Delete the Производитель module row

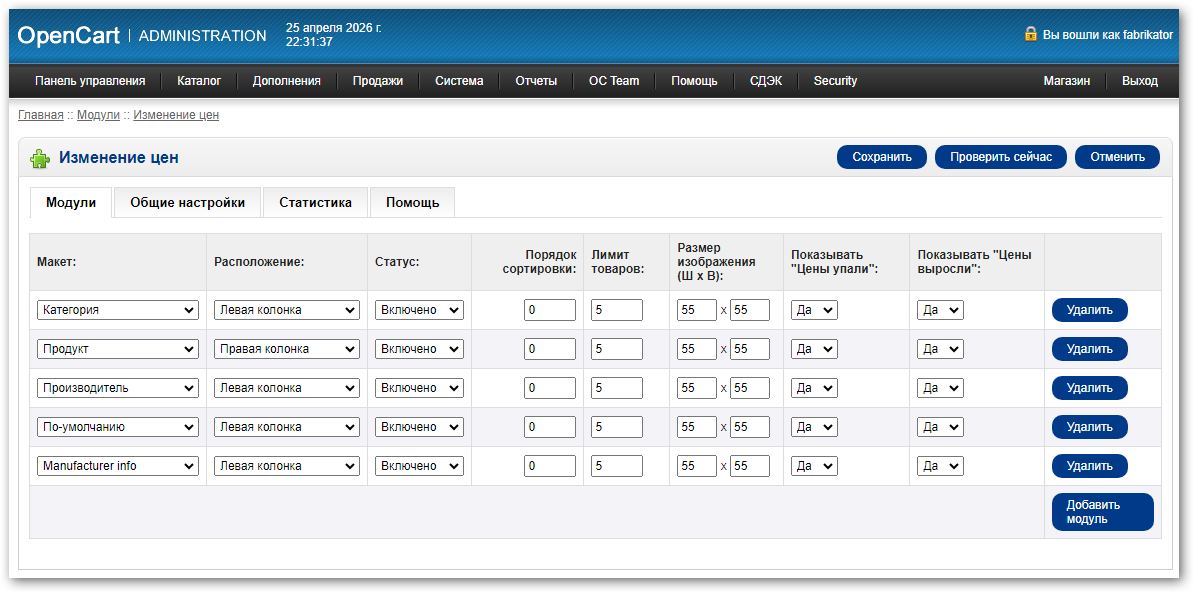(1090, 387)
